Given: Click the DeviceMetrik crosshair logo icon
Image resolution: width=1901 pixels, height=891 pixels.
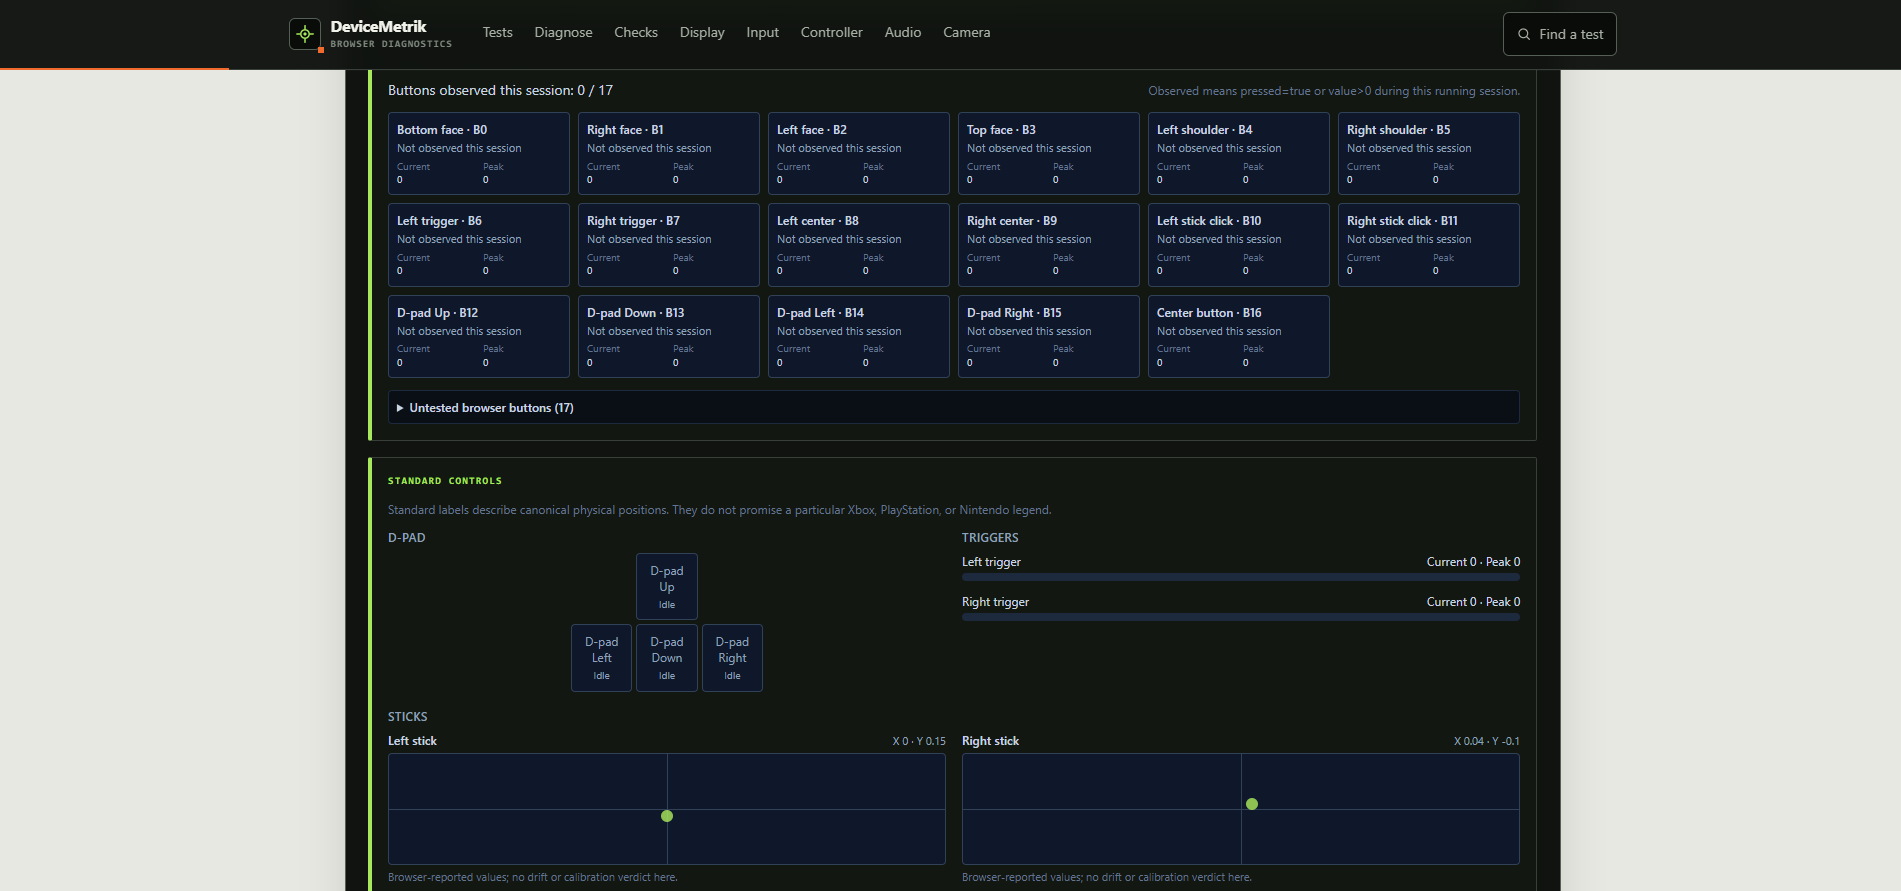Looking at the screenshot, I should pos(305,34).
